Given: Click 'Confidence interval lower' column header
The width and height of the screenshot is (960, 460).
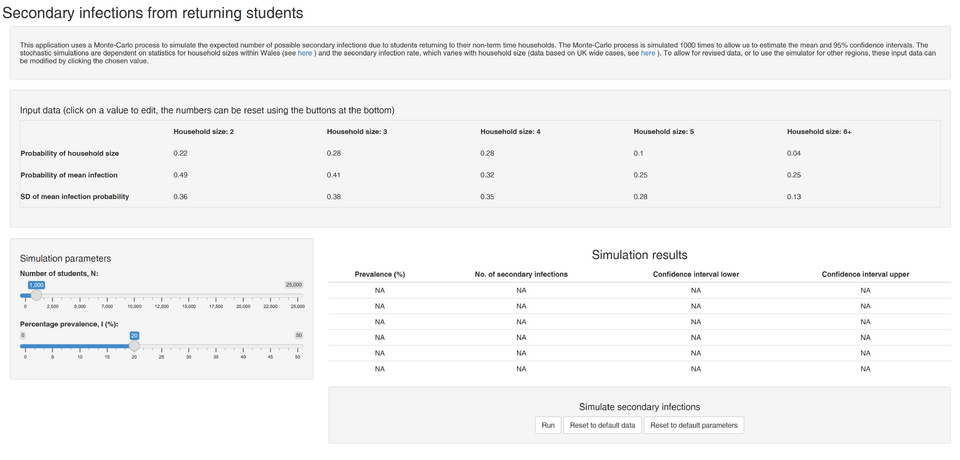Looking at the screenshot, I should pos(696,274).
